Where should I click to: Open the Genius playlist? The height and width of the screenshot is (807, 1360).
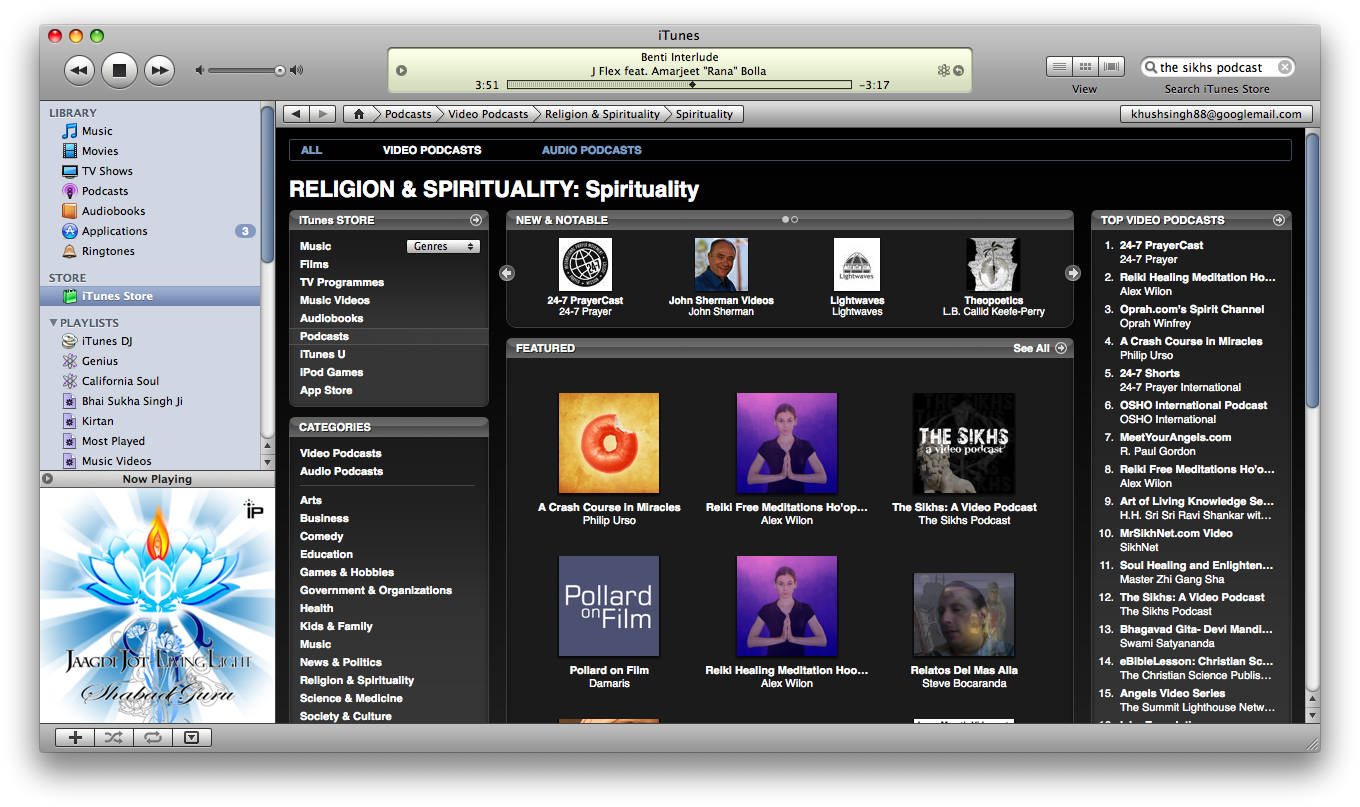point(100,361)
